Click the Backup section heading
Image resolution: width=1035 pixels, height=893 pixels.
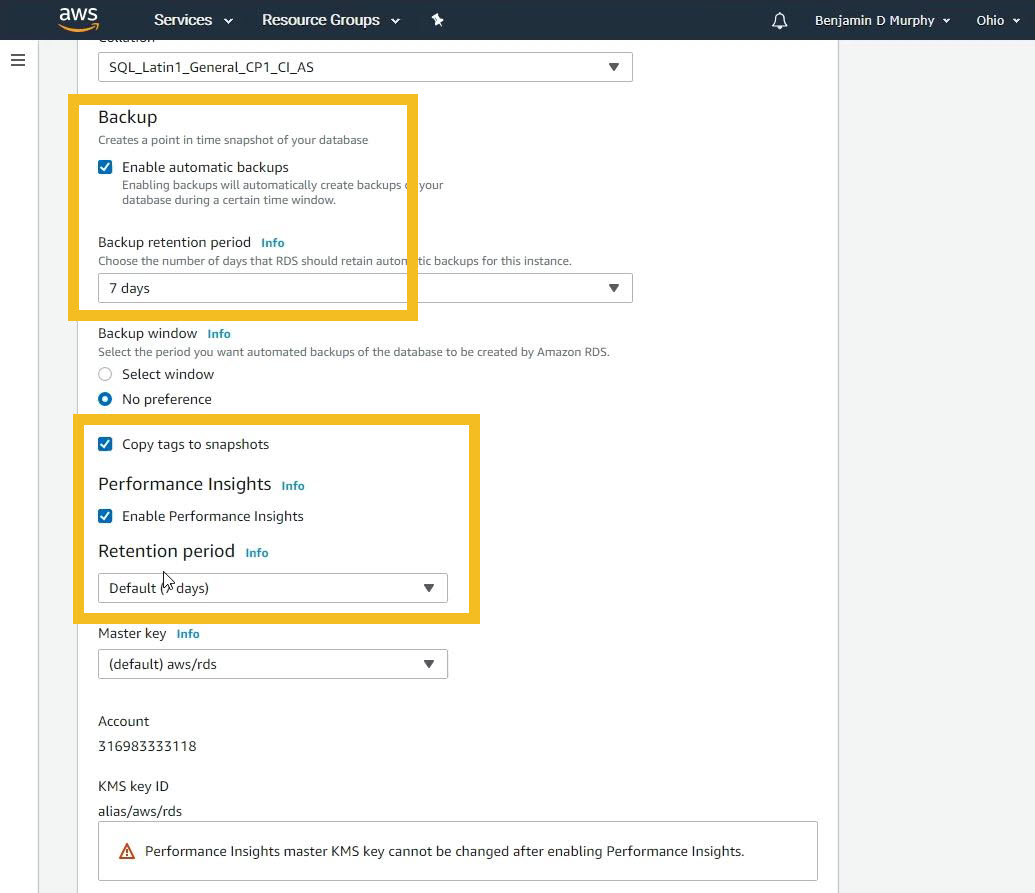pos(127,117)
